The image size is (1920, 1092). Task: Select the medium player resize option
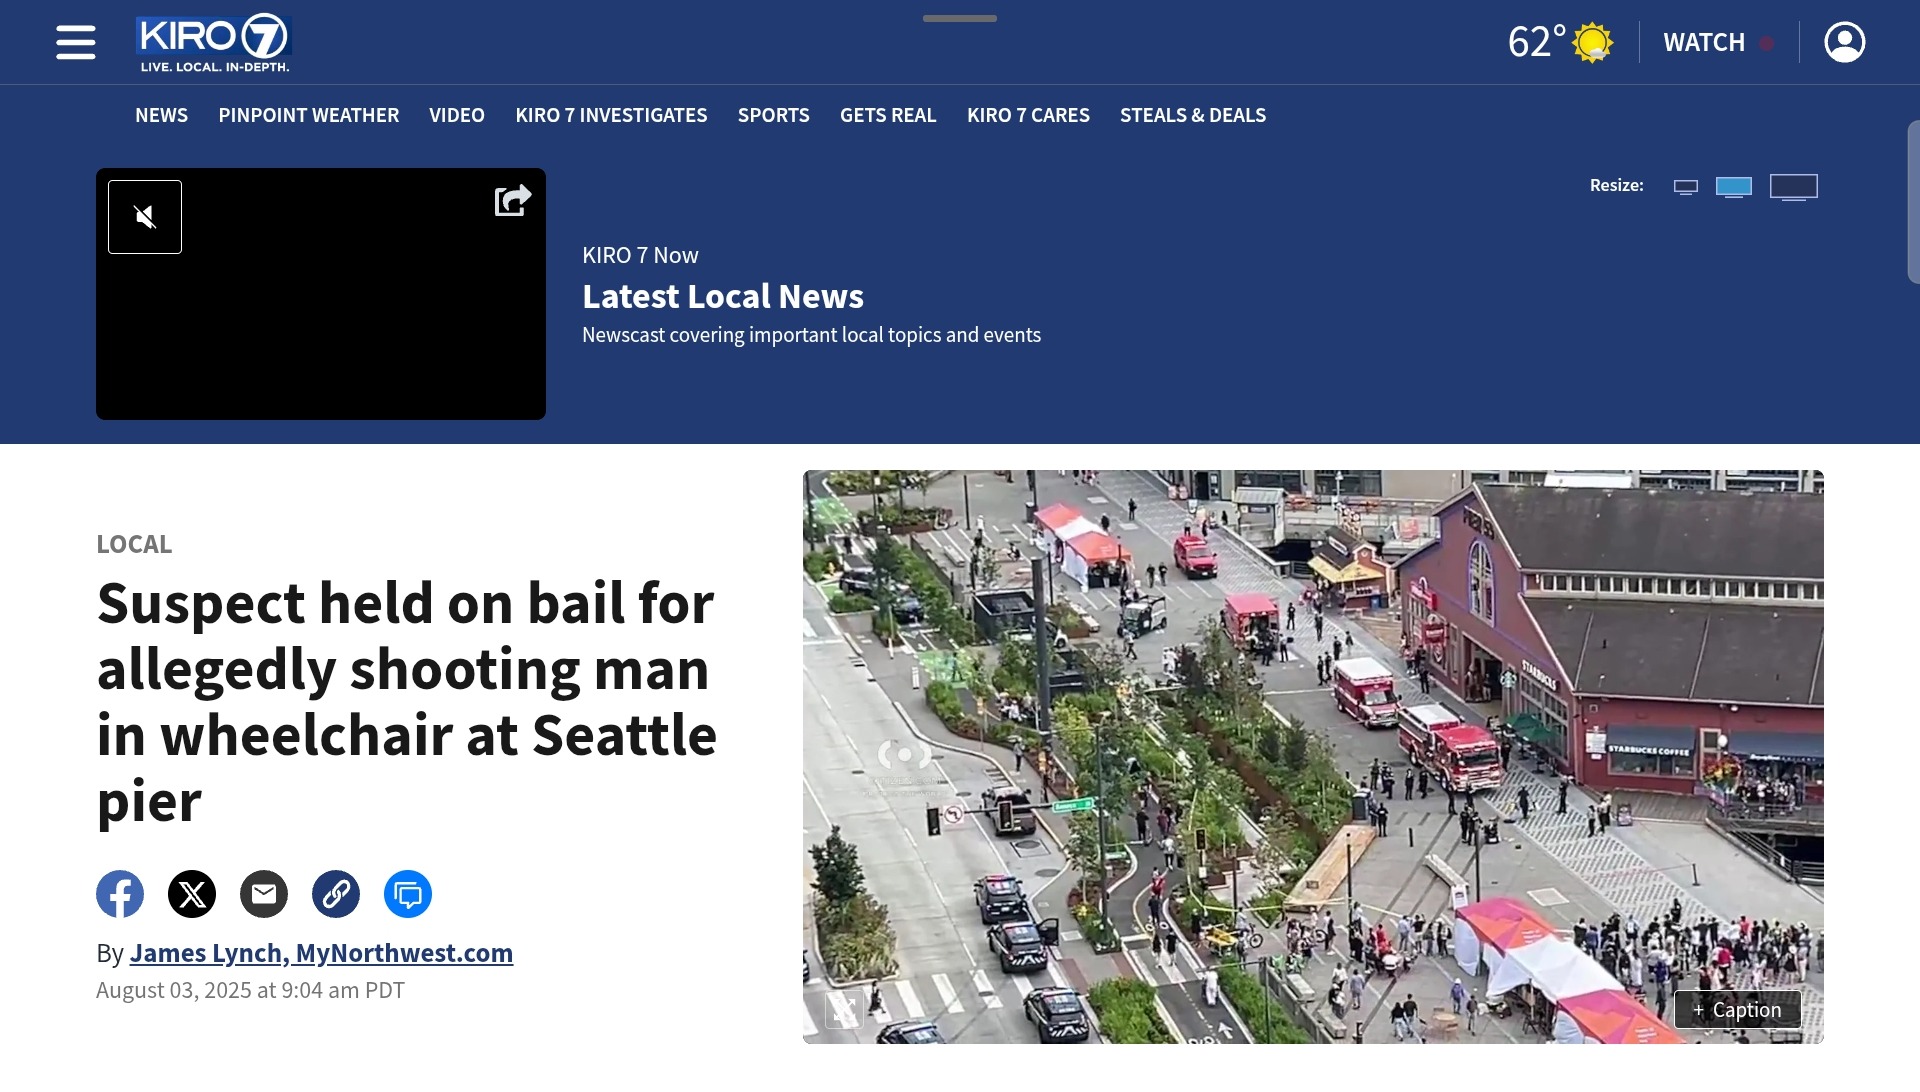click(x=1734, y=187)
